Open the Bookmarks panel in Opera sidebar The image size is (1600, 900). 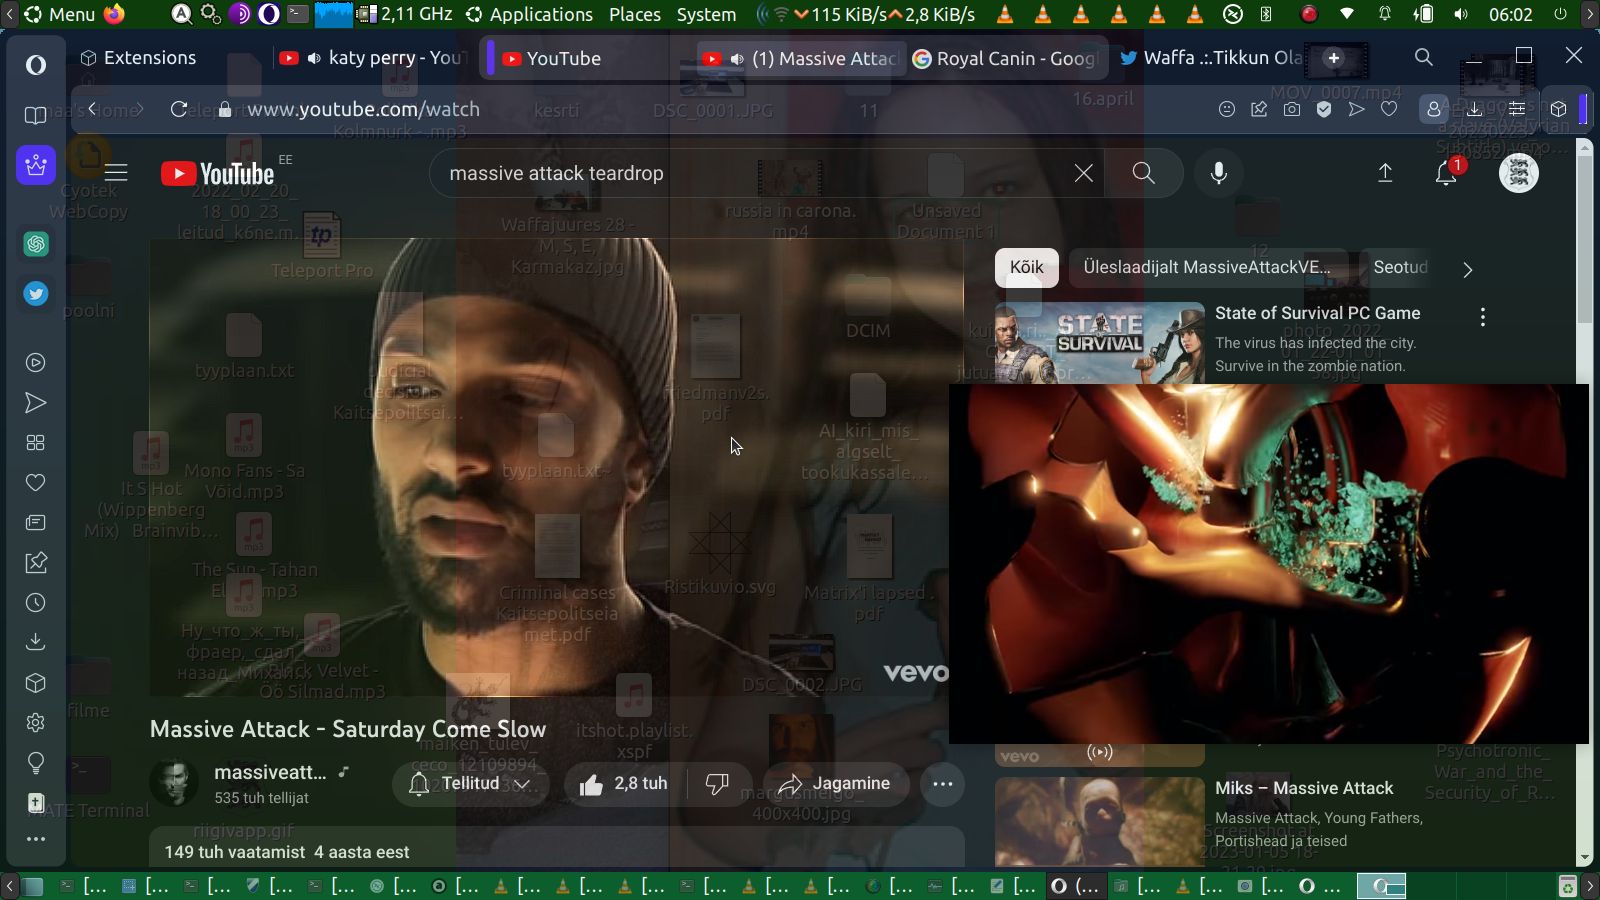[36, 116]
